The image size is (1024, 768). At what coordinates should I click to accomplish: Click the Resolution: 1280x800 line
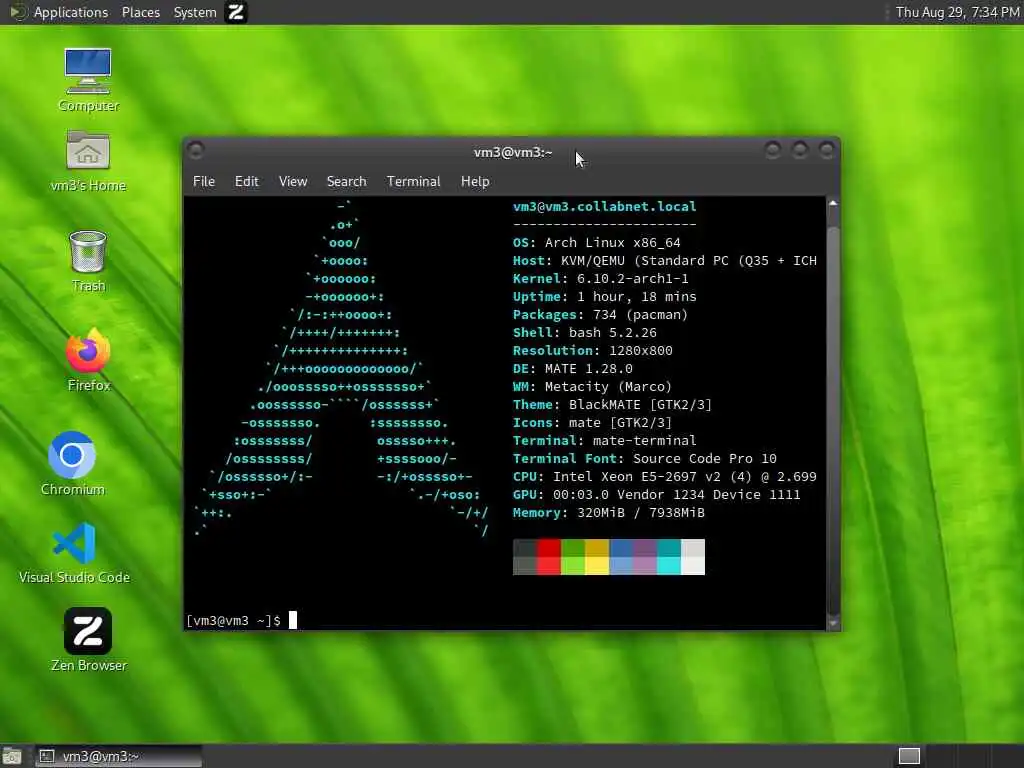coord(593,351)
